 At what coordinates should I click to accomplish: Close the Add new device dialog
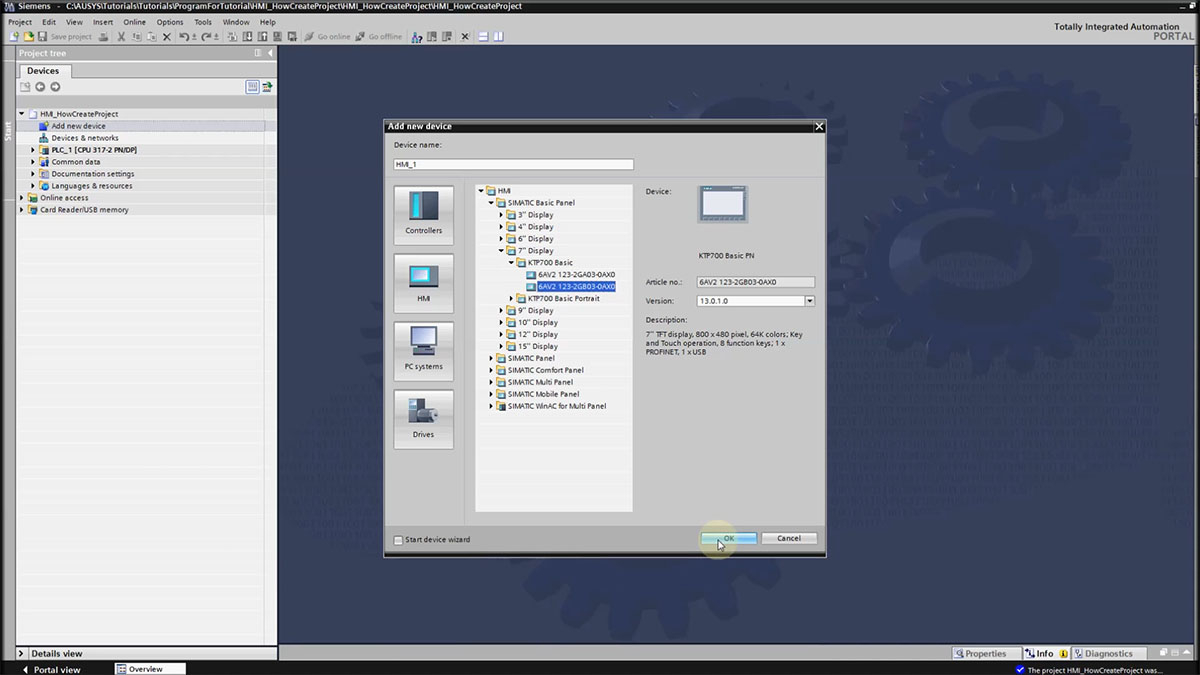[819, 127]
